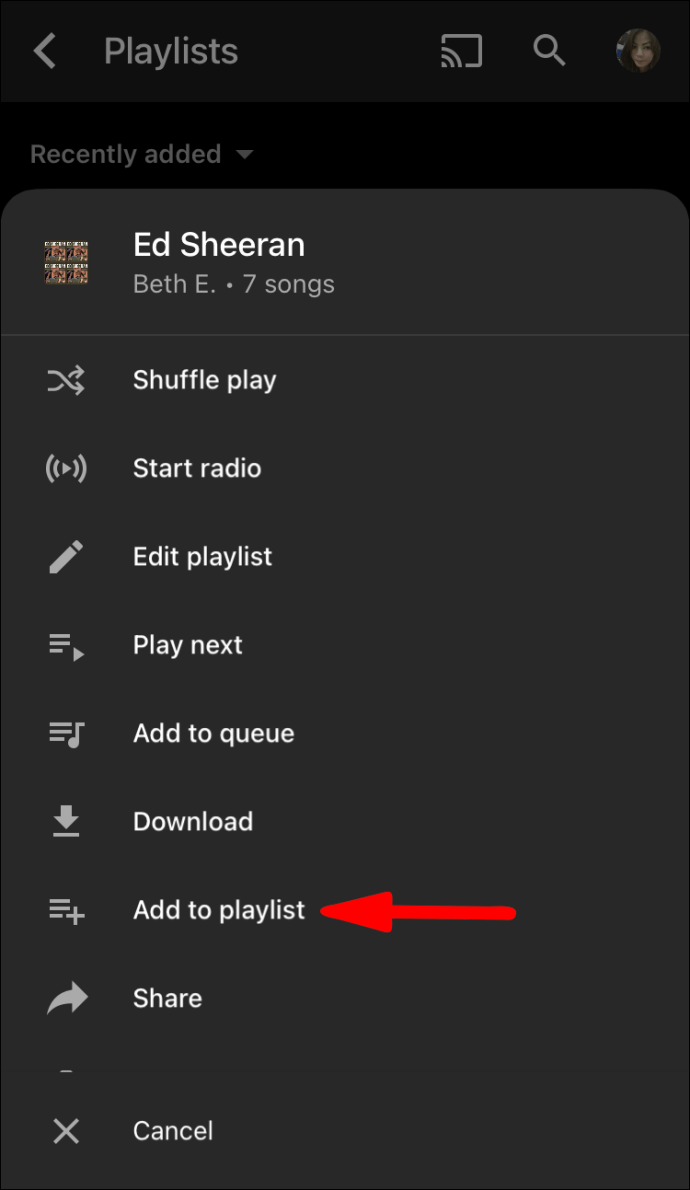Expand the Recently added sort dropdown
This screenshot has height=1190, width=690.
click(141, 154)
